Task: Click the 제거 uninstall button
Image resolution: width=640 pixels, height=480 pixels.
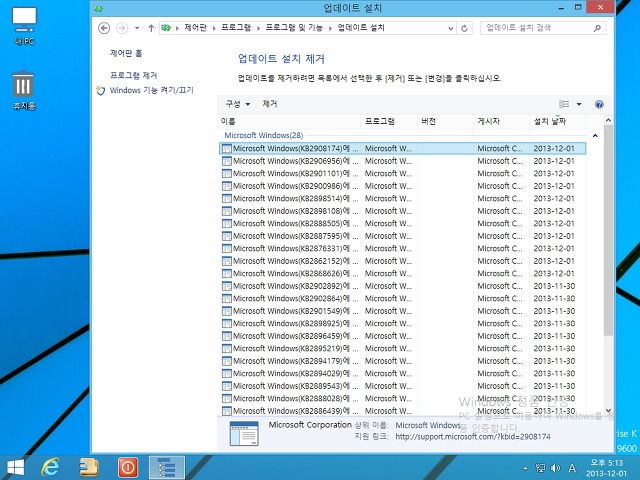Action: (270, 104)
